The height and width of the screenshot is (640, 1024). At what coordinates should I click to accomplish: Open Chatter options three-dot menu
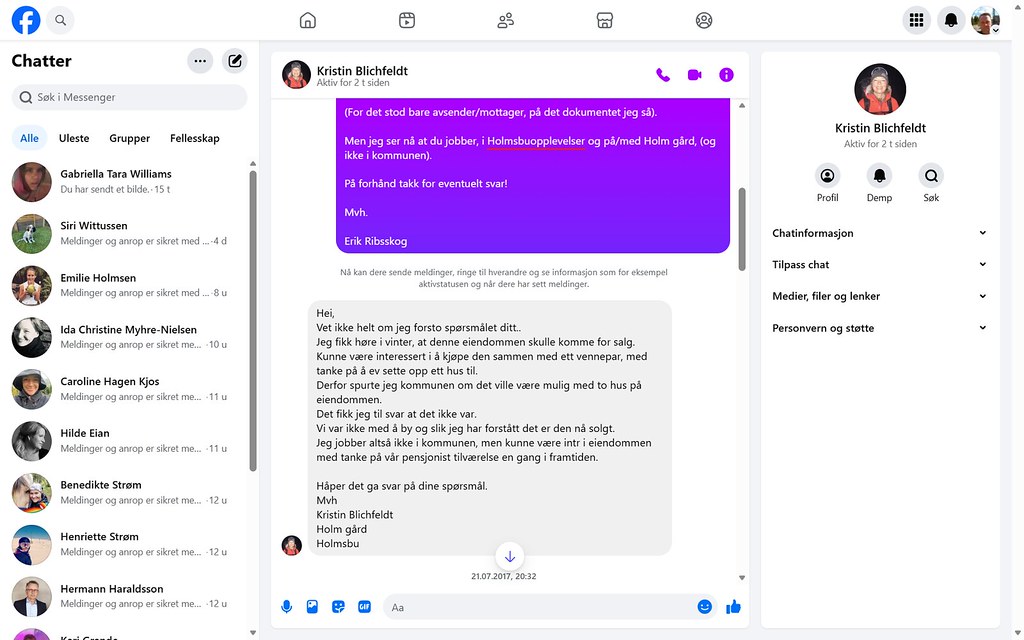click(x=200, y=61)
